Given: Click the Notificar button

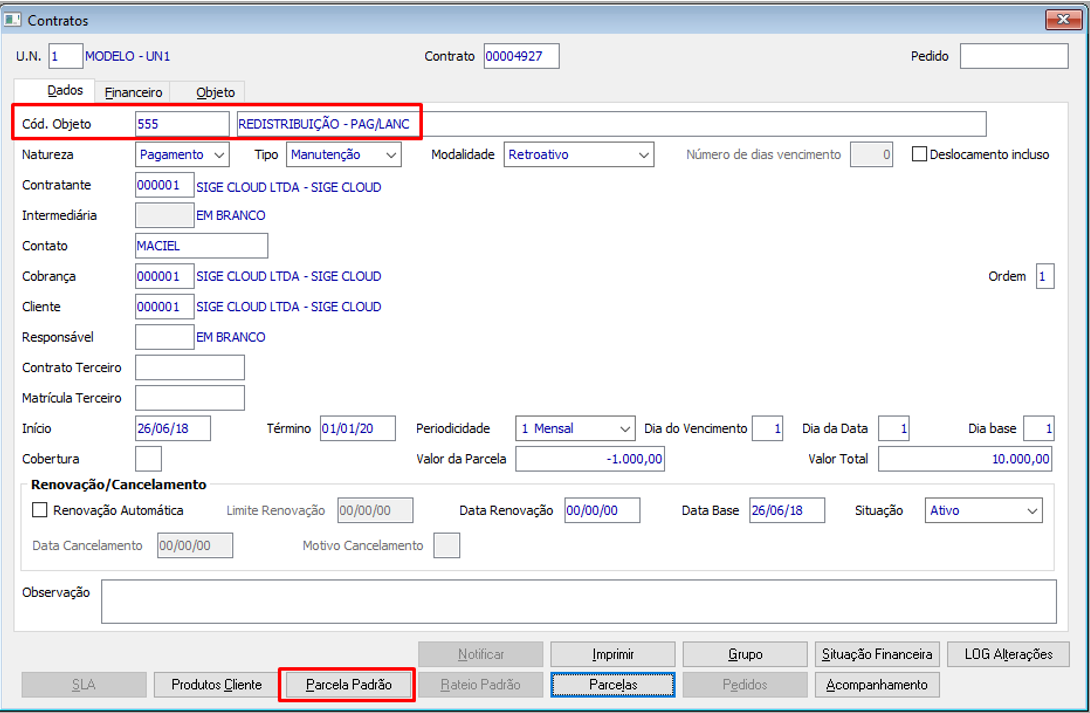Looking at the screenshot, I should (x=480, y=654).
